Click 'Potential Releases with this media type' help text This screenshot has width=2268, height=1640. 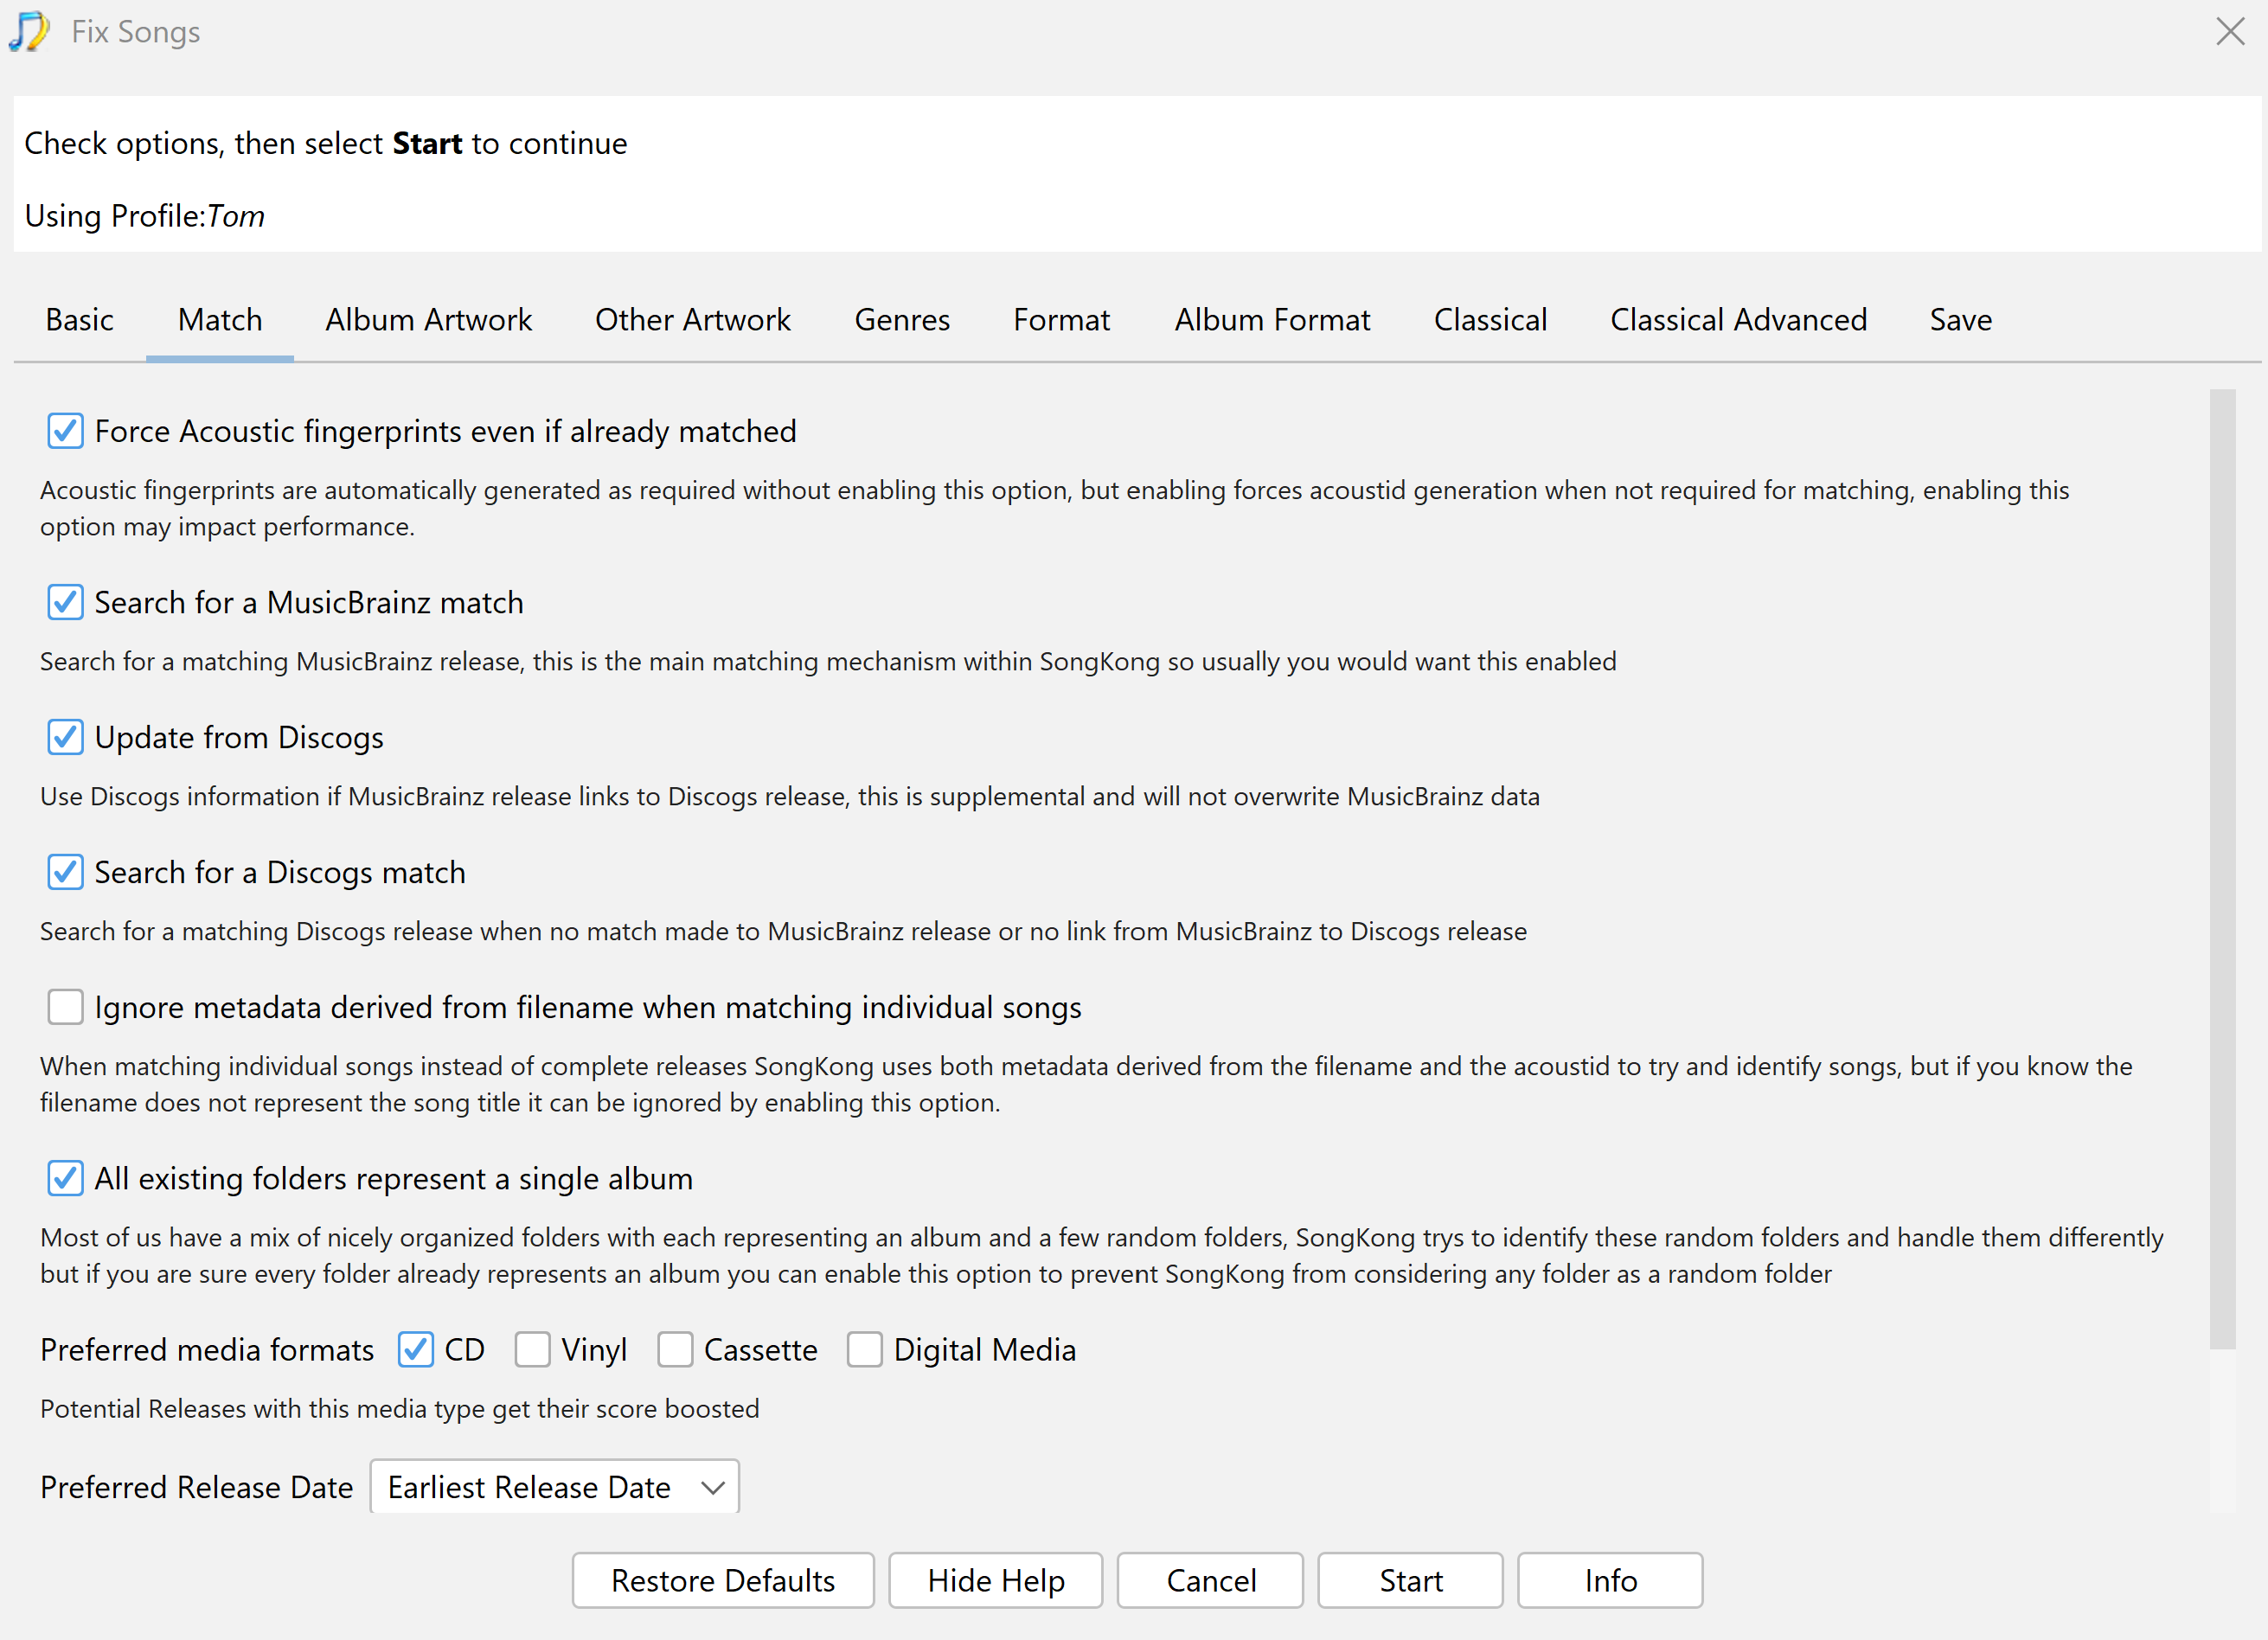(400, 1409)
